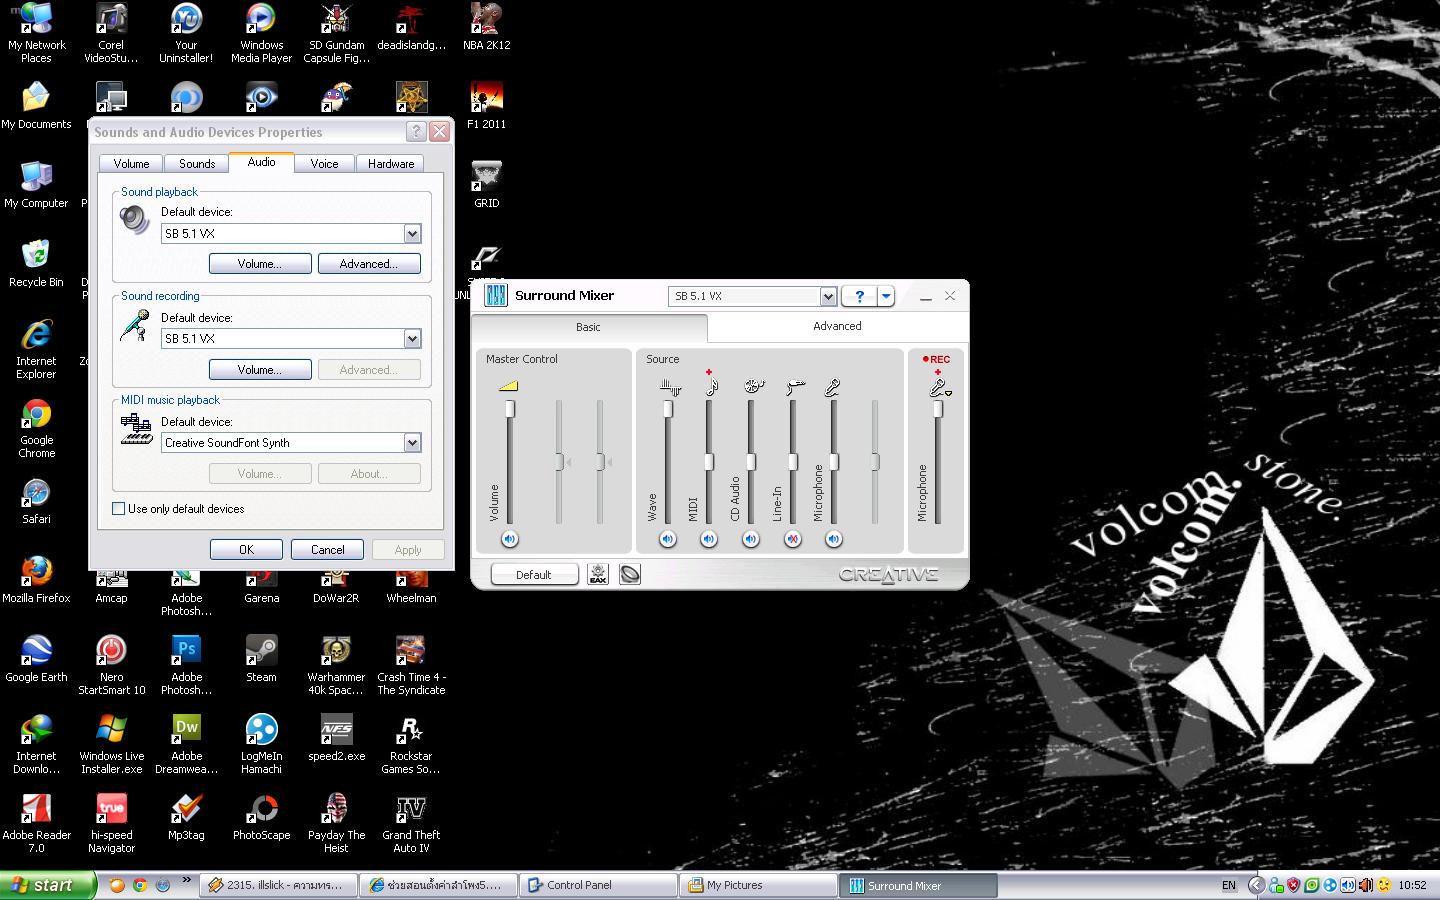Viewport: 1440px width, 900px height.
Task: Click the blue speaker volume tray icon
Action: click(1347, 885)
